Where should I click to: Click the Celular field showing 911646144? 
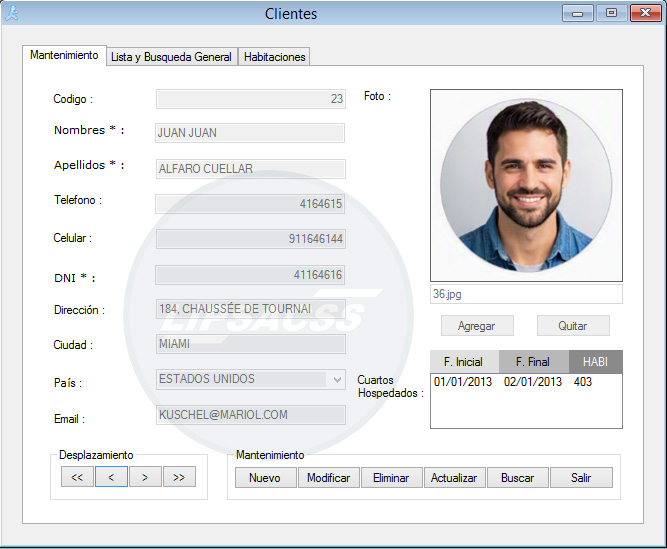(251, 239)
